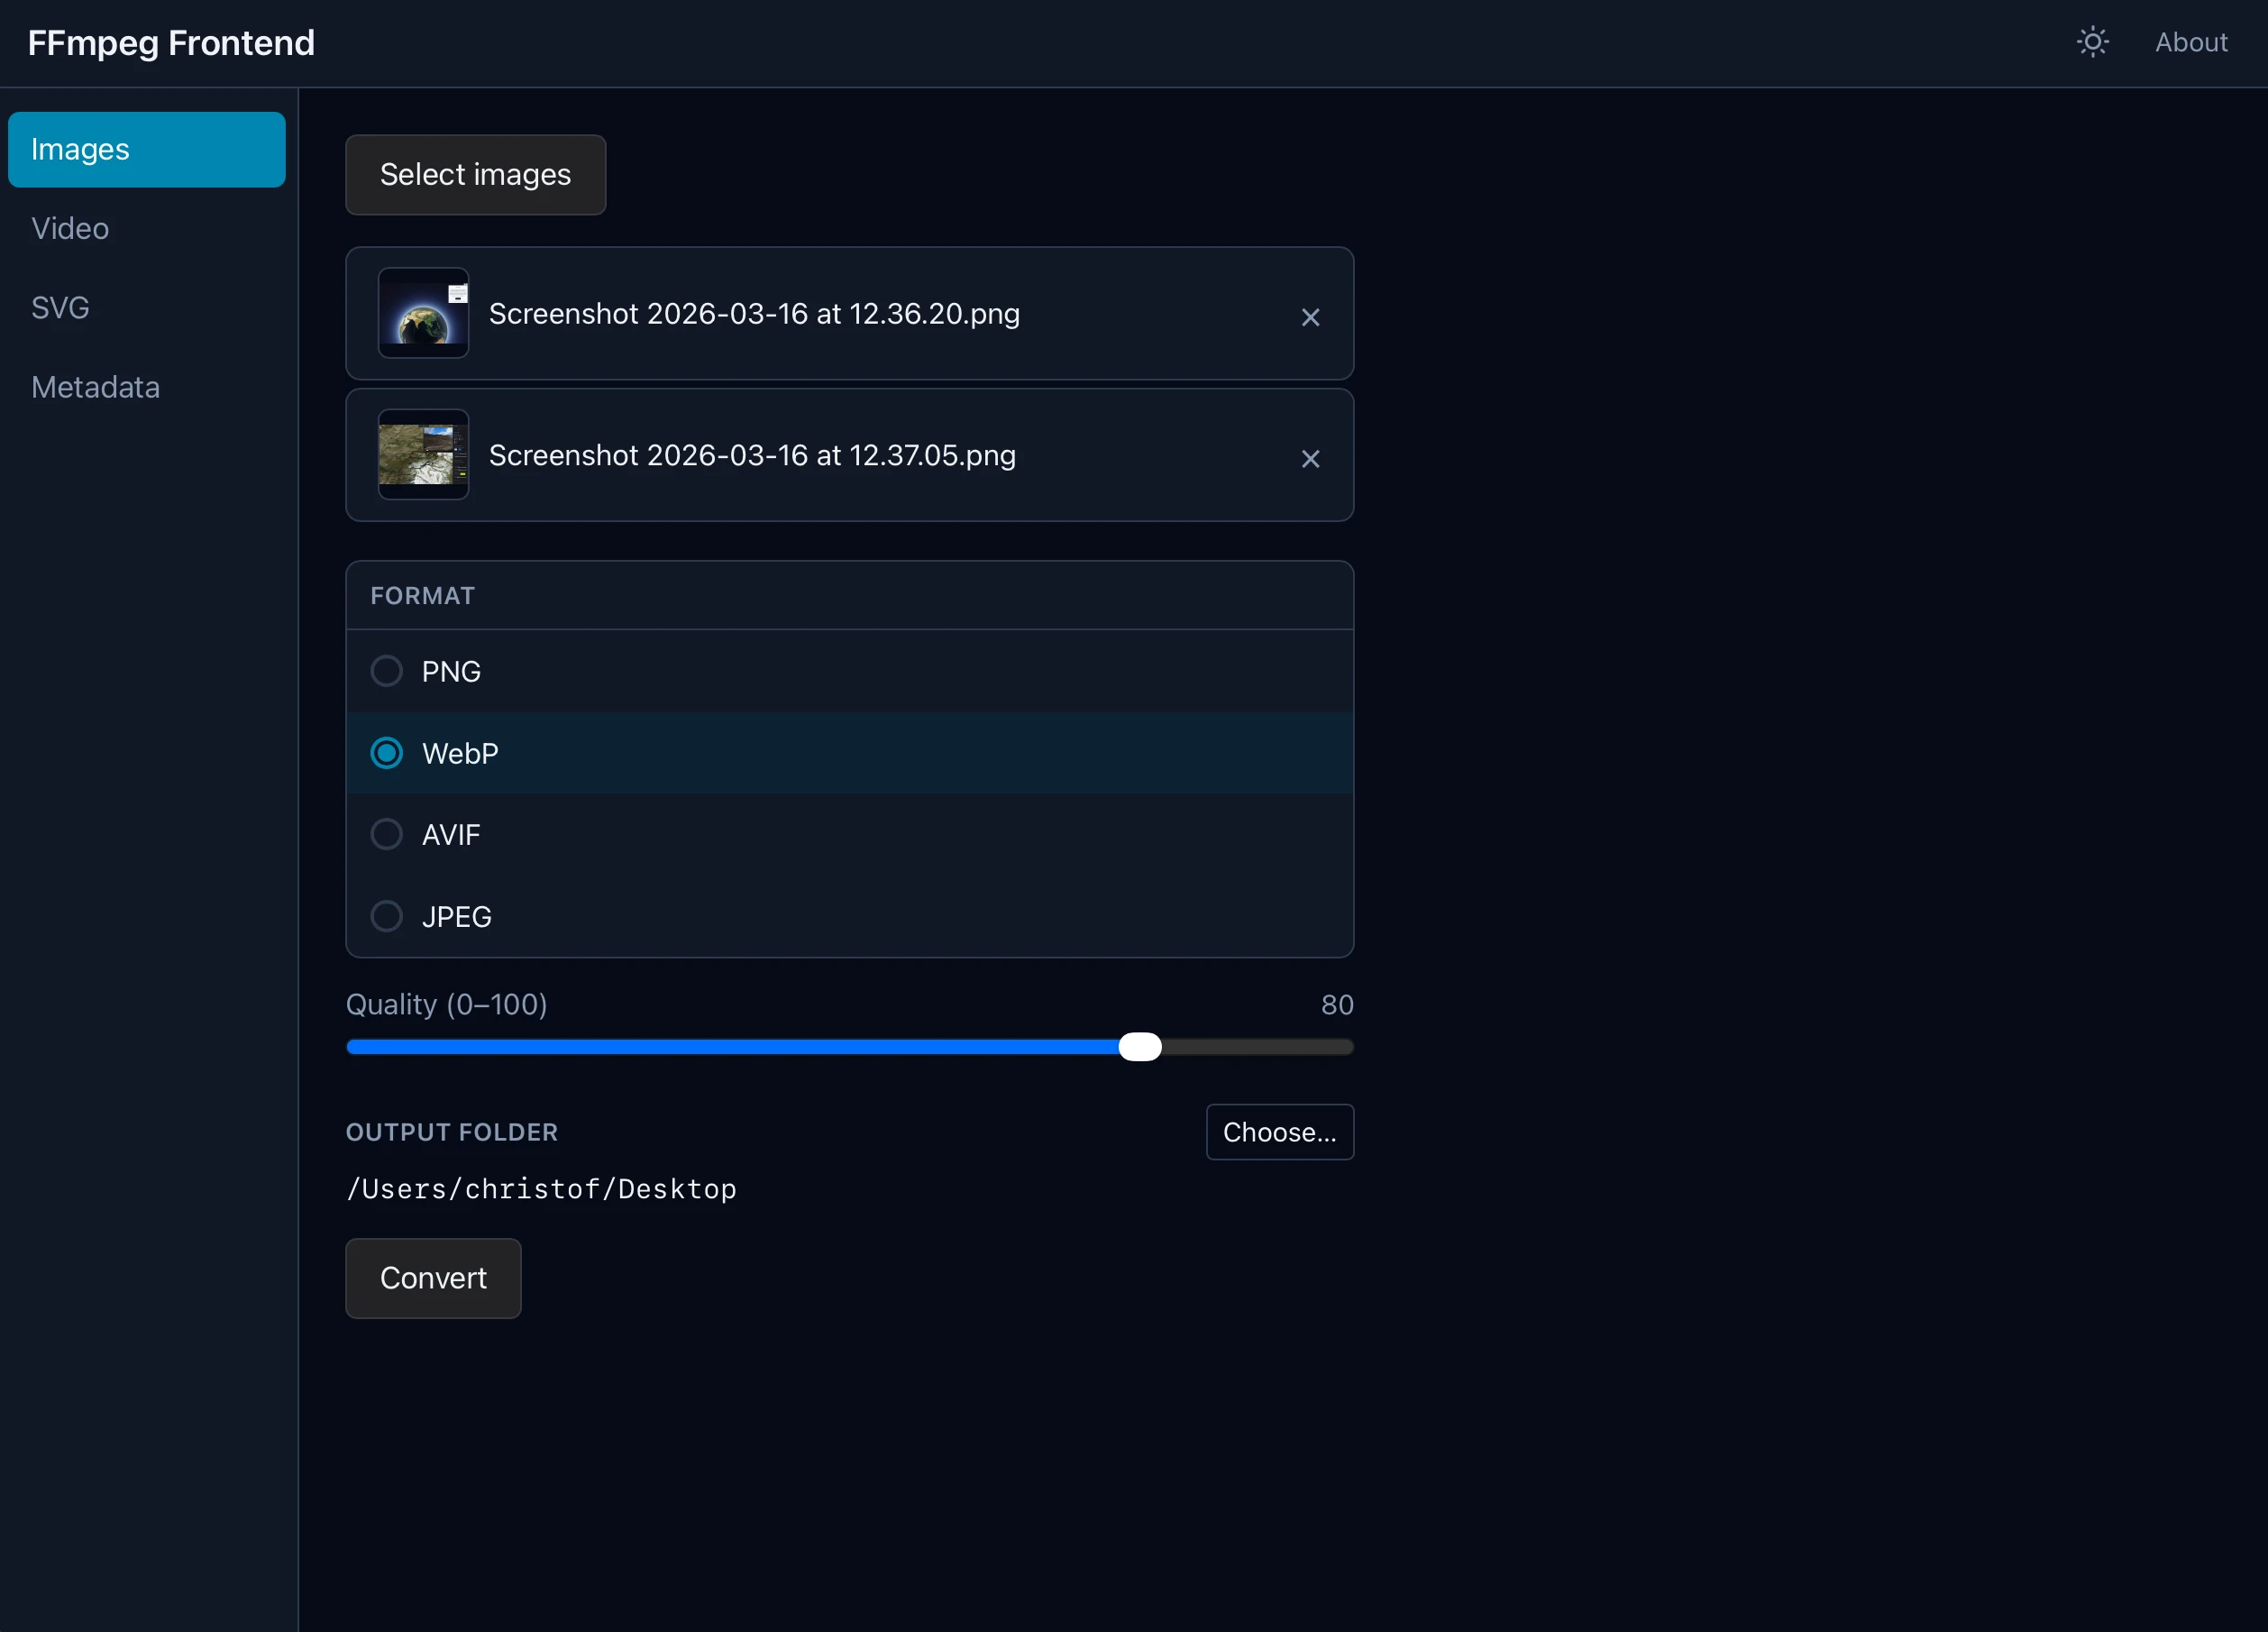Switch to the SVG section

click(60, 307)
